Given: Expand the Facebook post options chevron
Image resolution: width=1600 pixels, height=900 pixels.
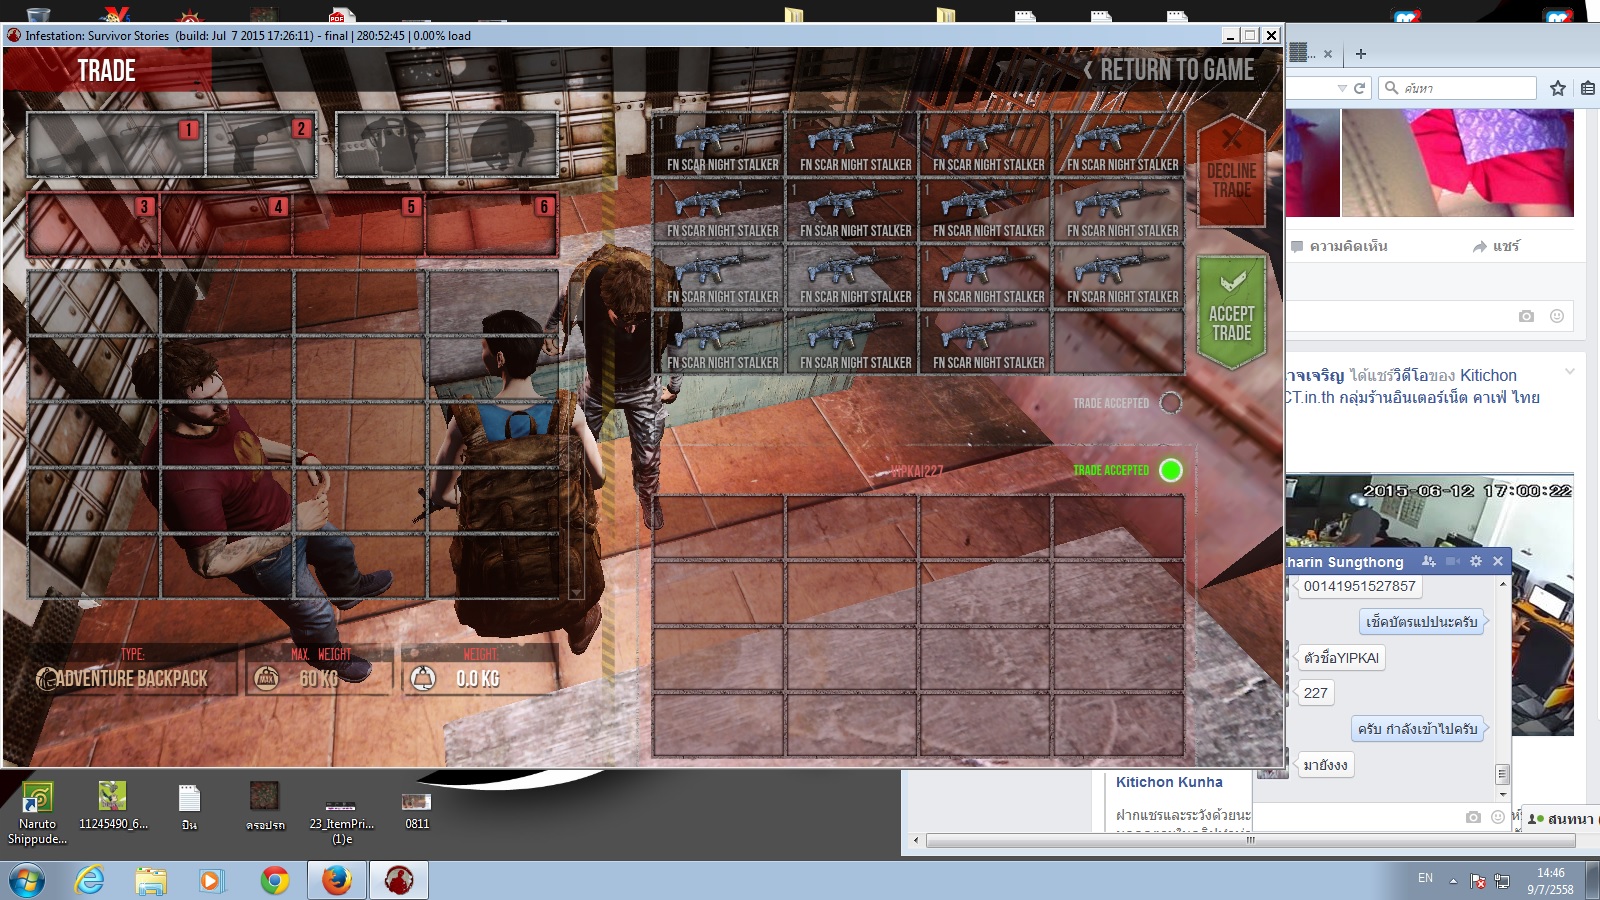Looking at the screenshot, I should (1570, 372).
